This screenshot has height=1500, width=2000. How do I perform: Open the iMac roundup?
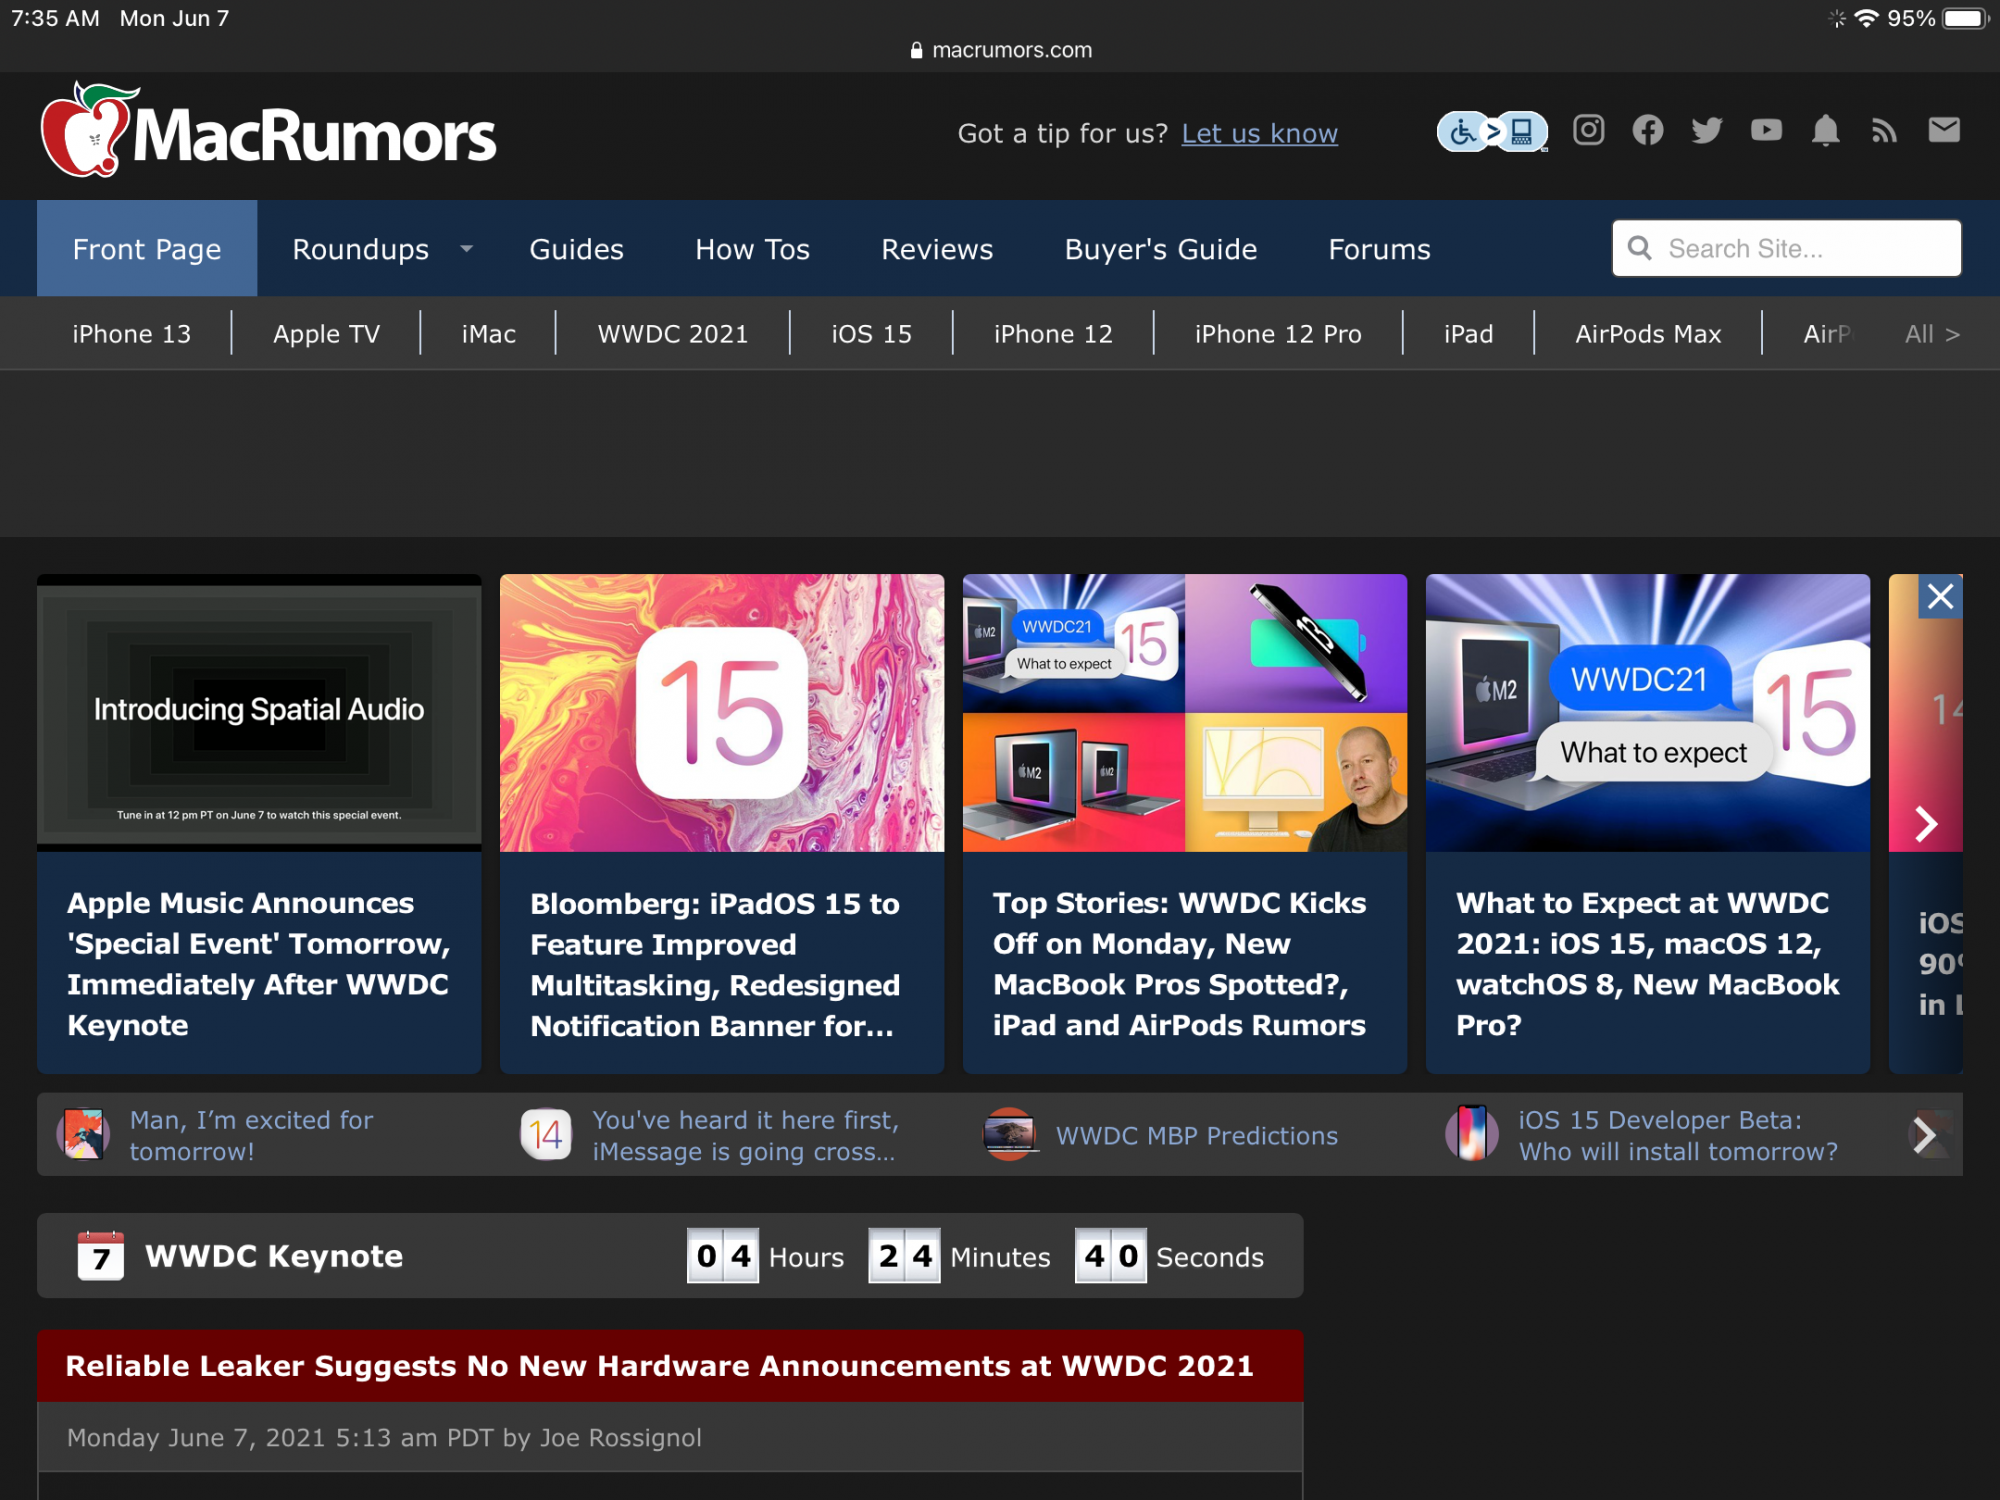[488, 334]
